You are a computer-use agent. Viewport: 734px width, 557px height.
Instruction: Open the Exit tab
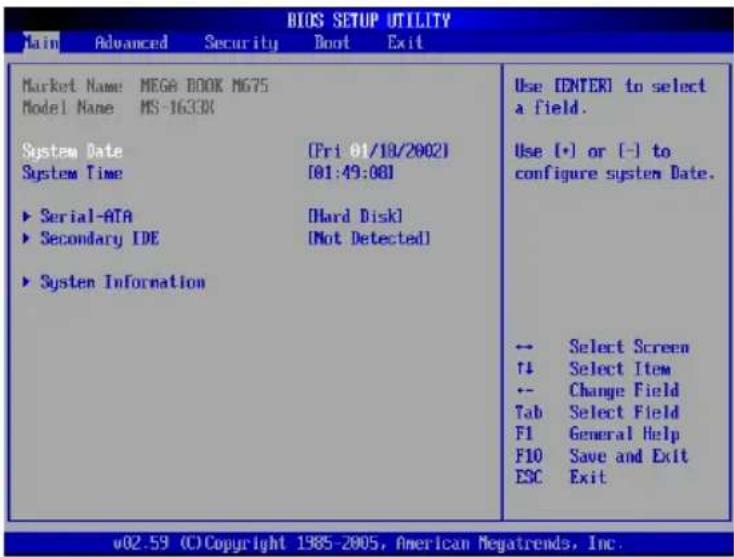tap(405, 43)
